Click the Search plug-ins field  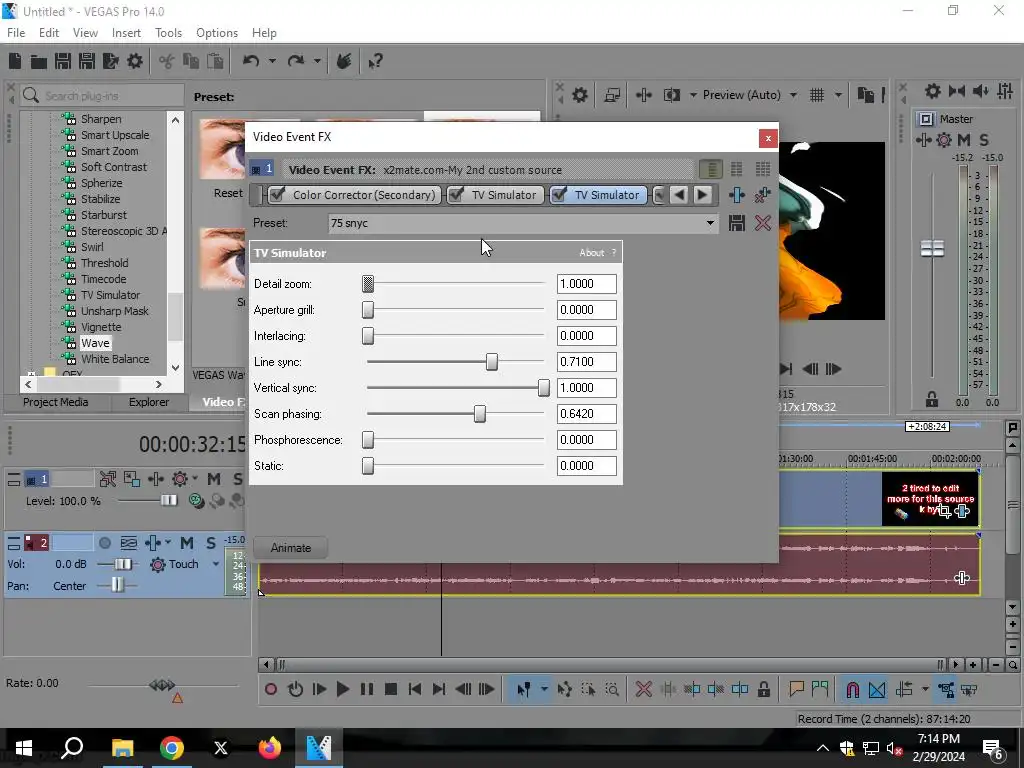102,96
